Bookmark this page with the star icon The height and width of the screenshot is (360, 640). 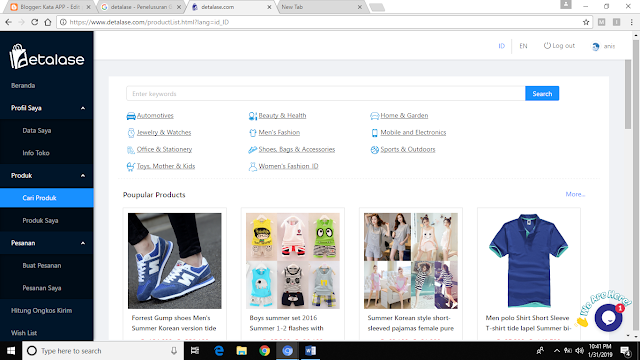pyautogui.click(x=586, y=22)
